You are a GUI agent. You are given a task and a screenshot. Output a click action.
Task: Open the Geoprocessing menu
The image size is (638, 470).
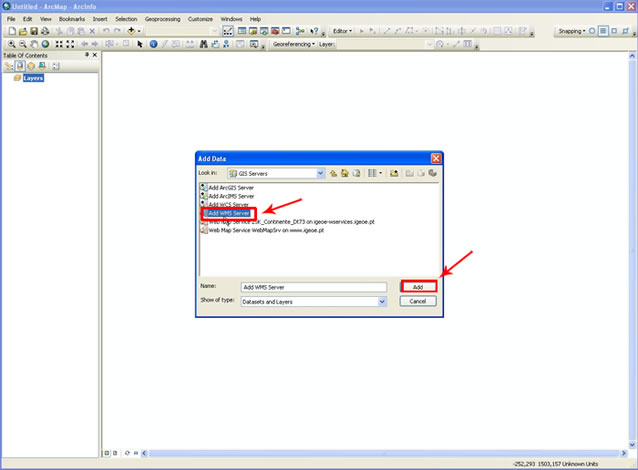tap(162, 19)
